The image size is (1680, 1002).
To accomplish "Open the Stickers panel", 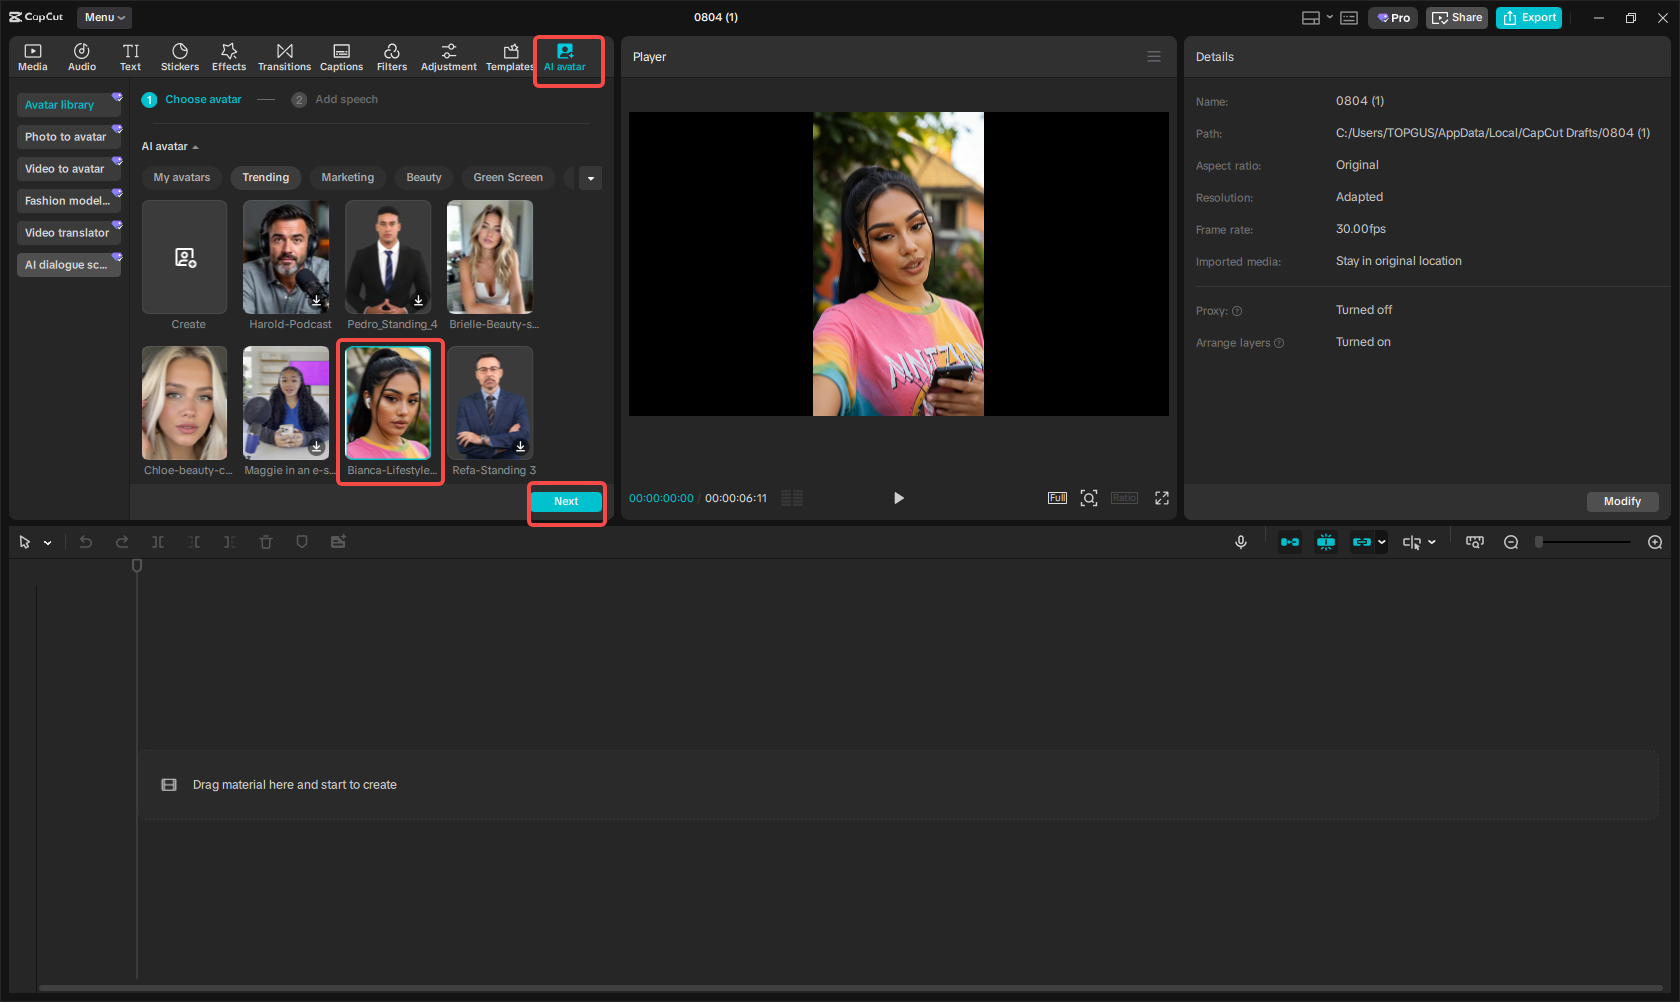I will coord(180,56).
